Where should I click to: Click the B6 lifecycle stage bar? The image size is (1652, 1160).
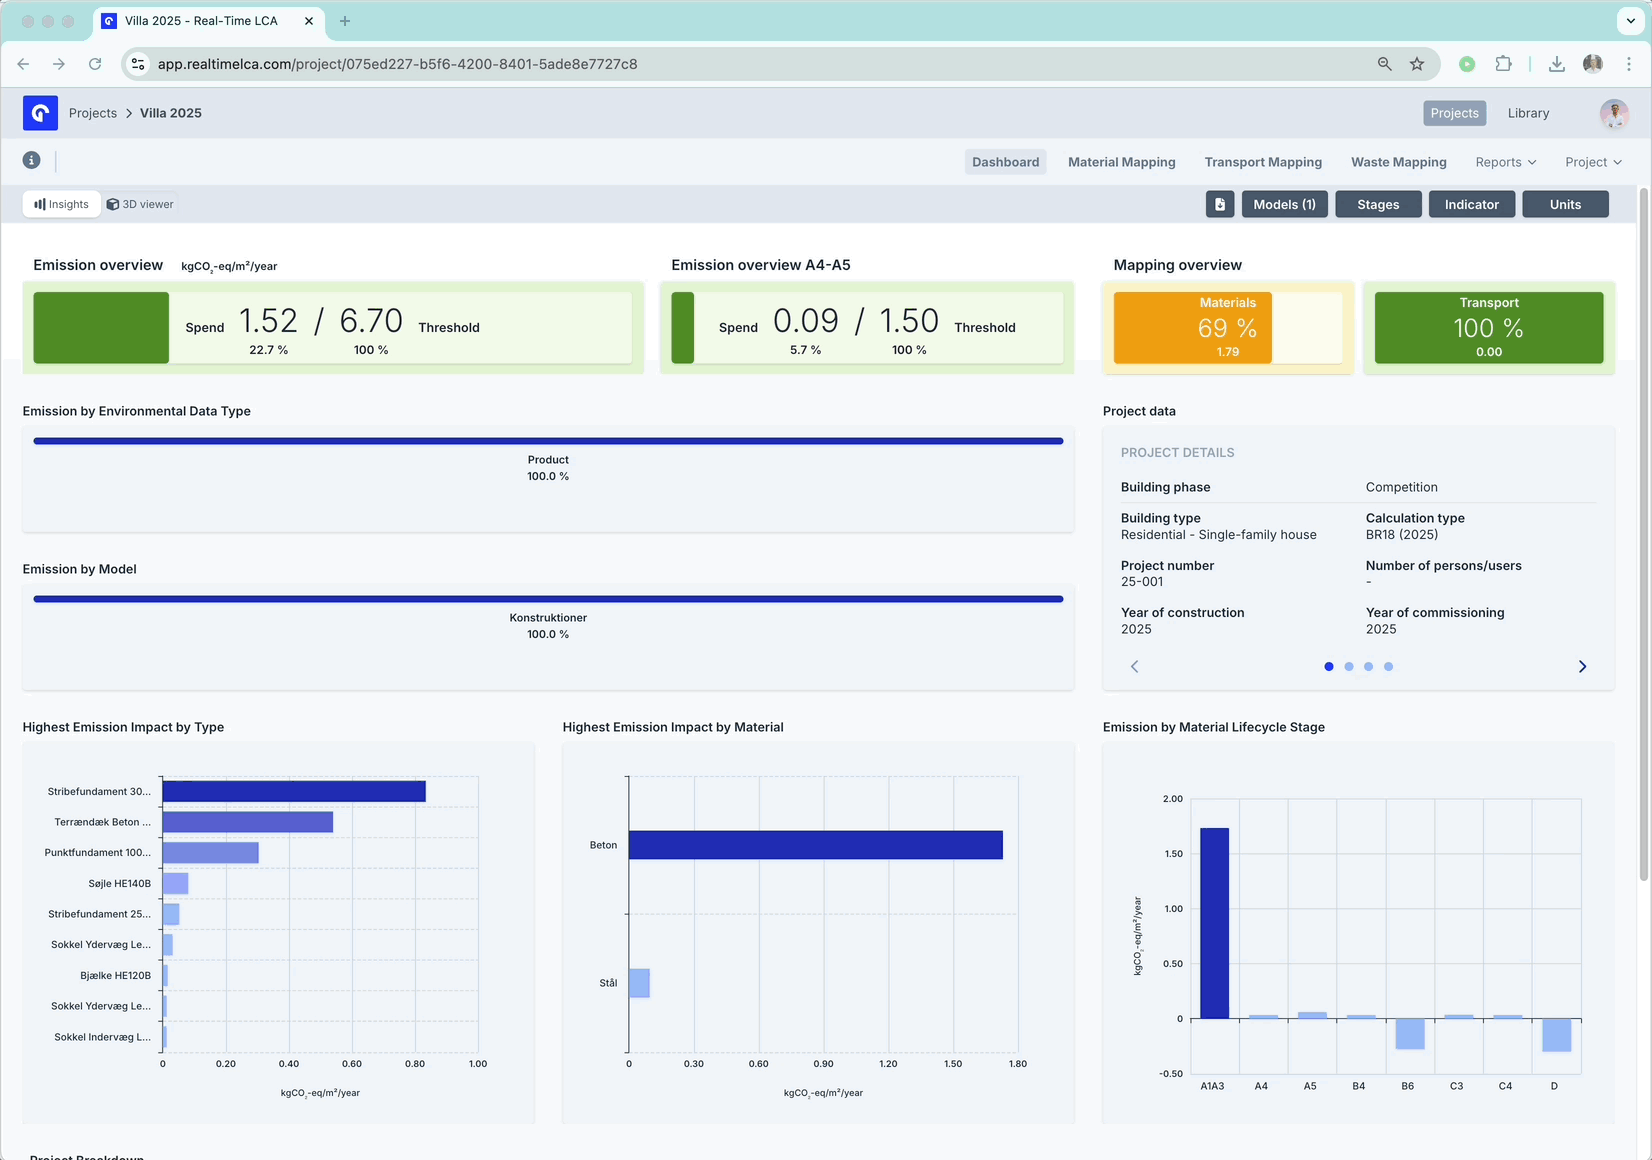[1410, 1034]
